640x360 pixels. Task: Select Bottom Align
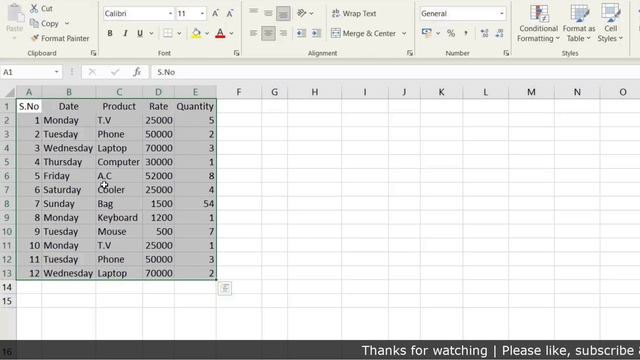tap(283, 13)
